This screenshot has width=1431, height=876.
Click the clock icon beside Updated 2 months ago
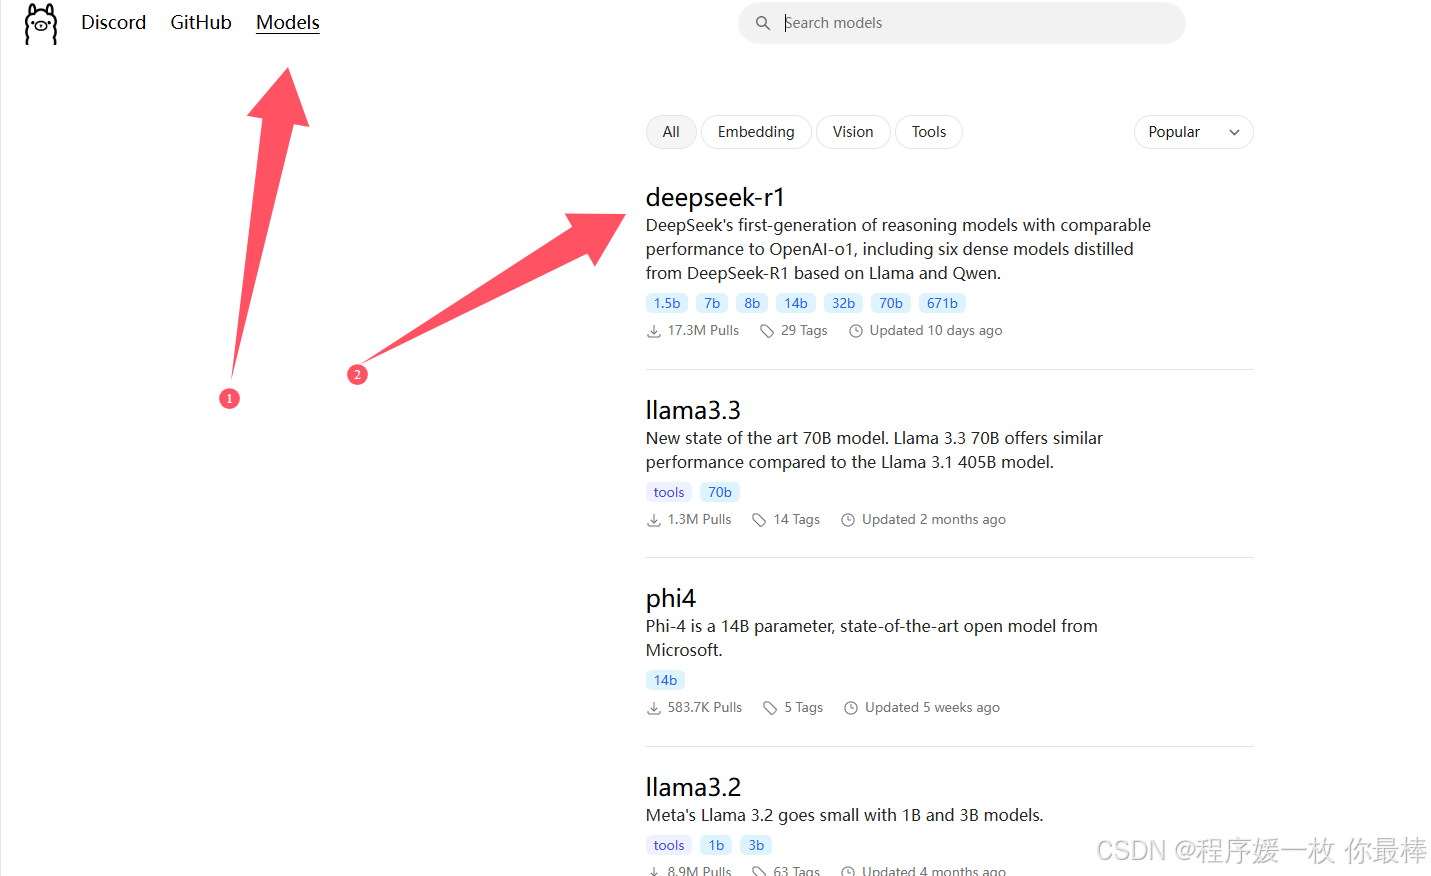pyautogui.click(x=848, y=520)
